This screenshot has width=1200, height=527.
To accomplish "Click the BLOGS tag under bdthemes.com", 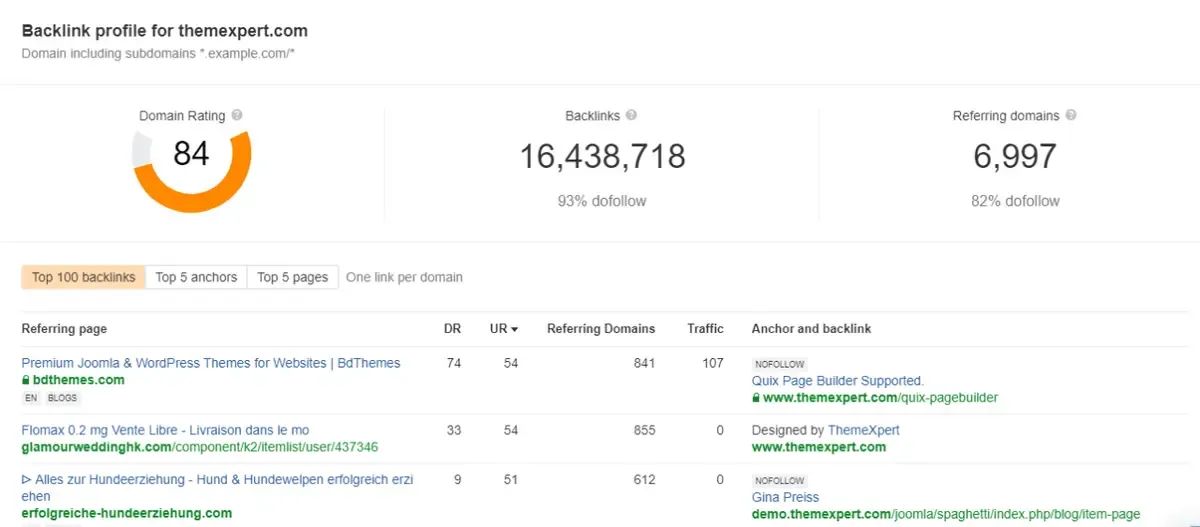I will [62, 398].
